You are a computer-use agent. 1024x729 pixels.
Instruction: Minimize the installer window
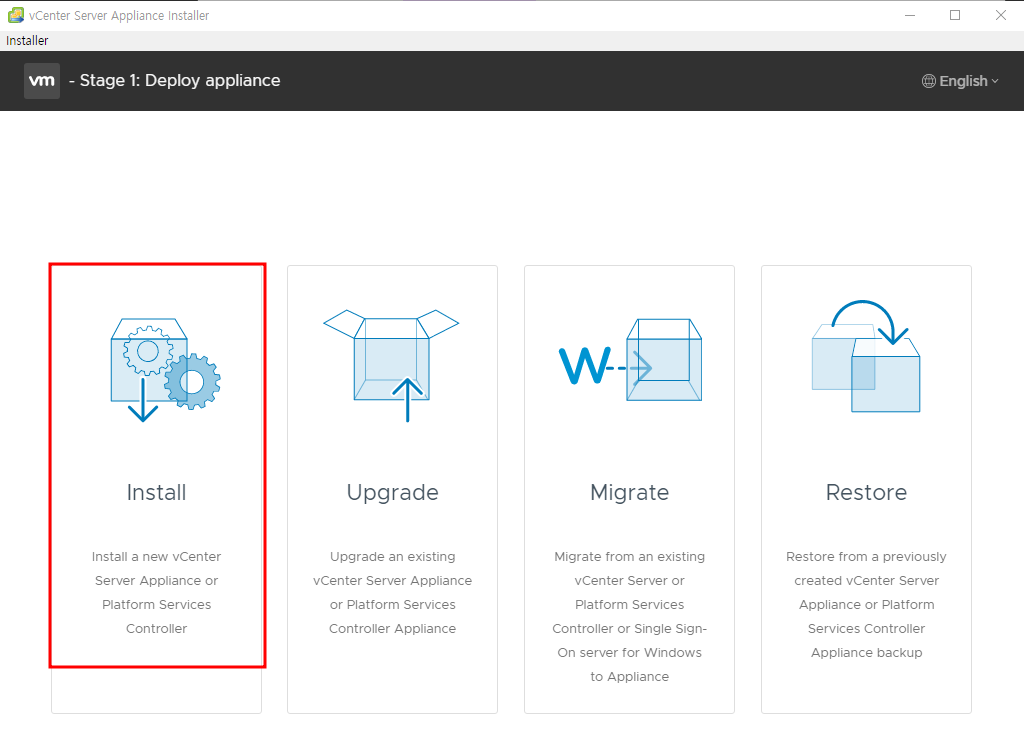pyautogui.click(x=910, y=15)
